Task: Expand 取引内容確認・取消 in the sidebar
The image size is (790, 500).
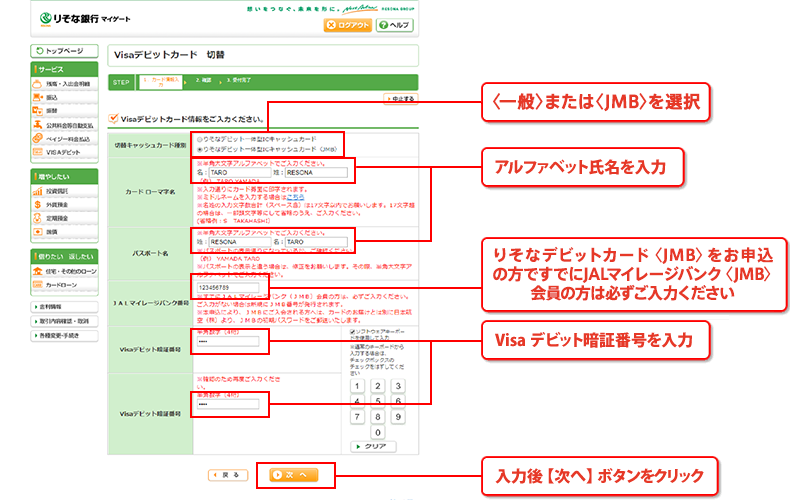Action: [x=64, y=321]
